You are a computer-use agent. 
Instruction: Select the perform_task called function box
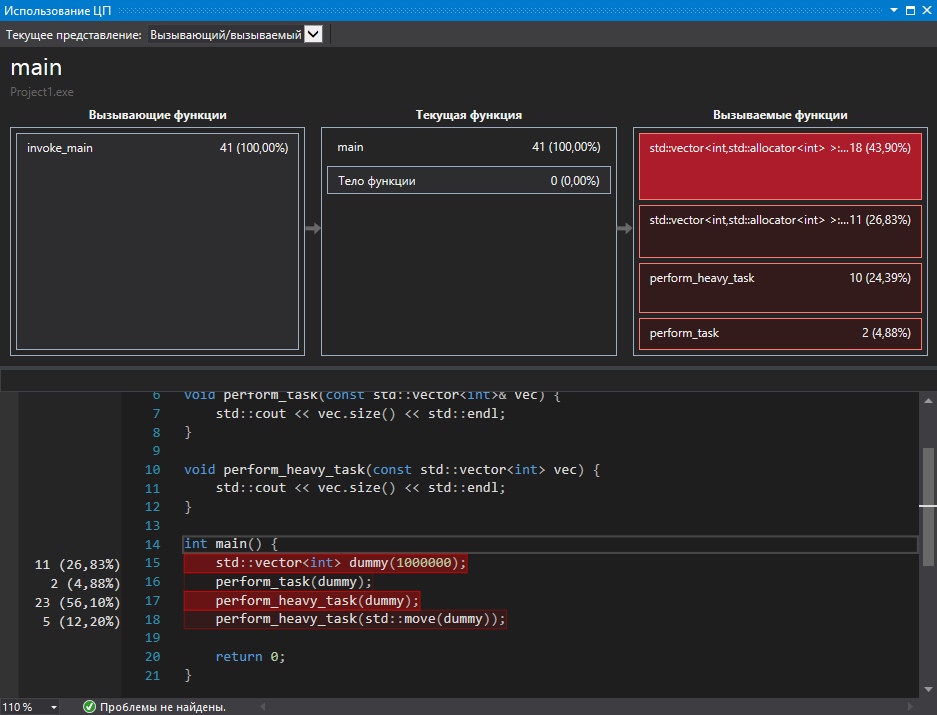pyautogui.click(x=779, y=333)
